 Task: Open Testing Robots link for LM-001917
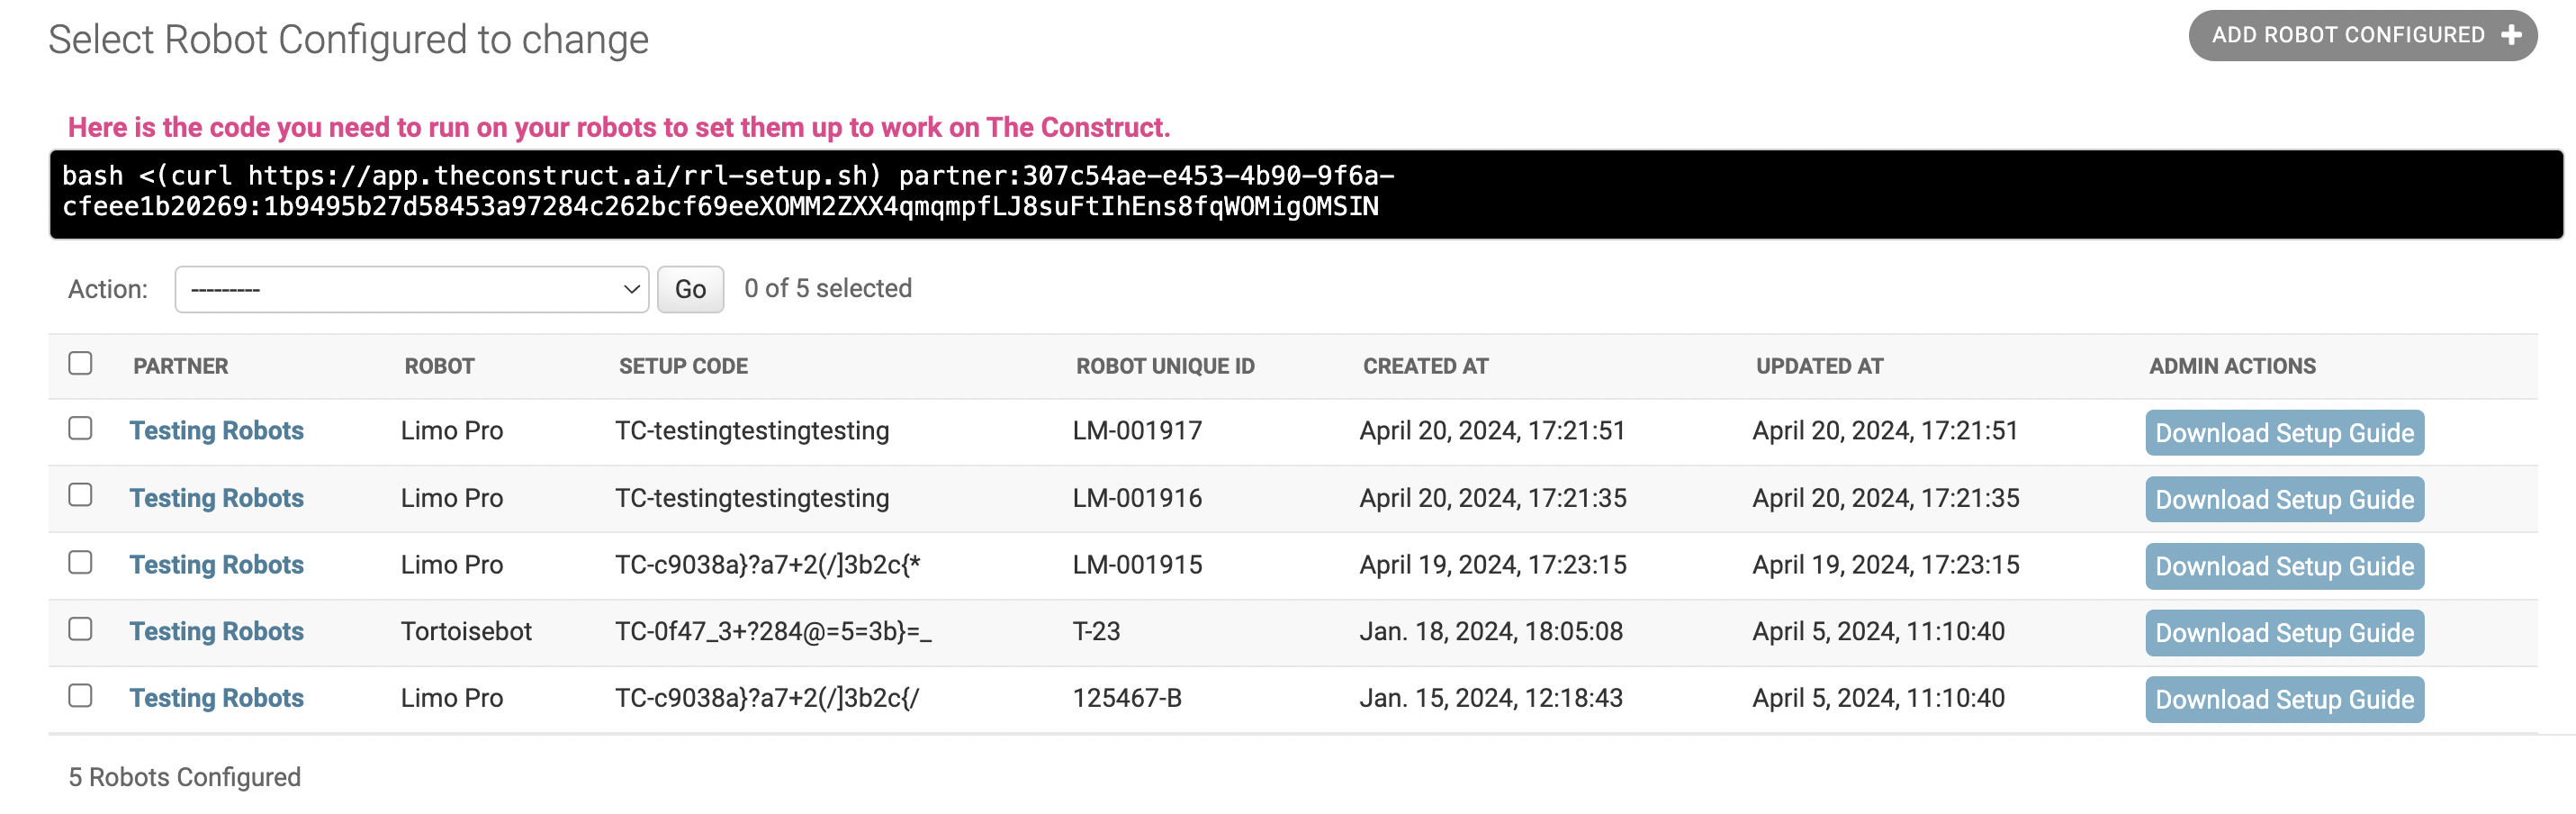[216, 431]
